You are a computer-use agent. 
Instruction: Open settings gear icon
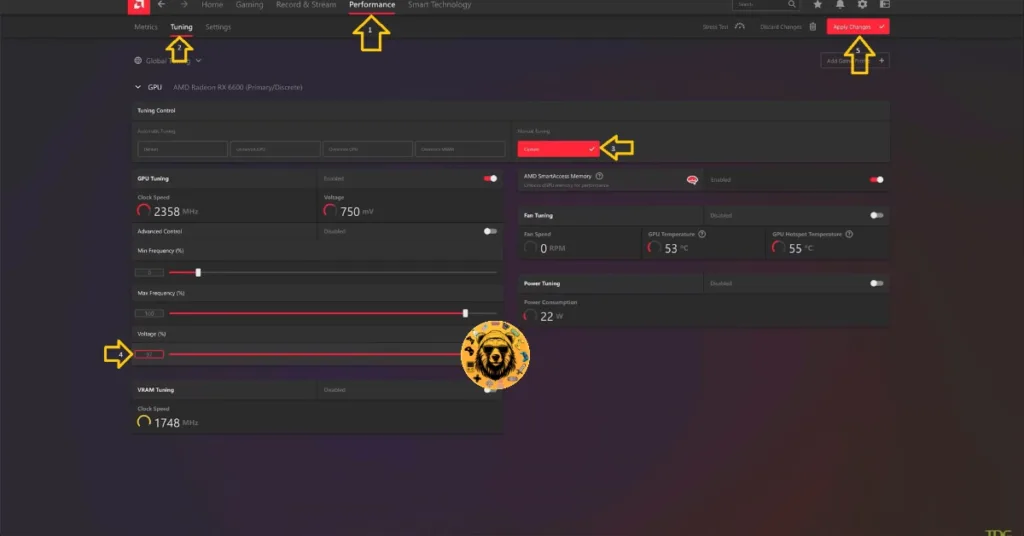coord(862,5)
